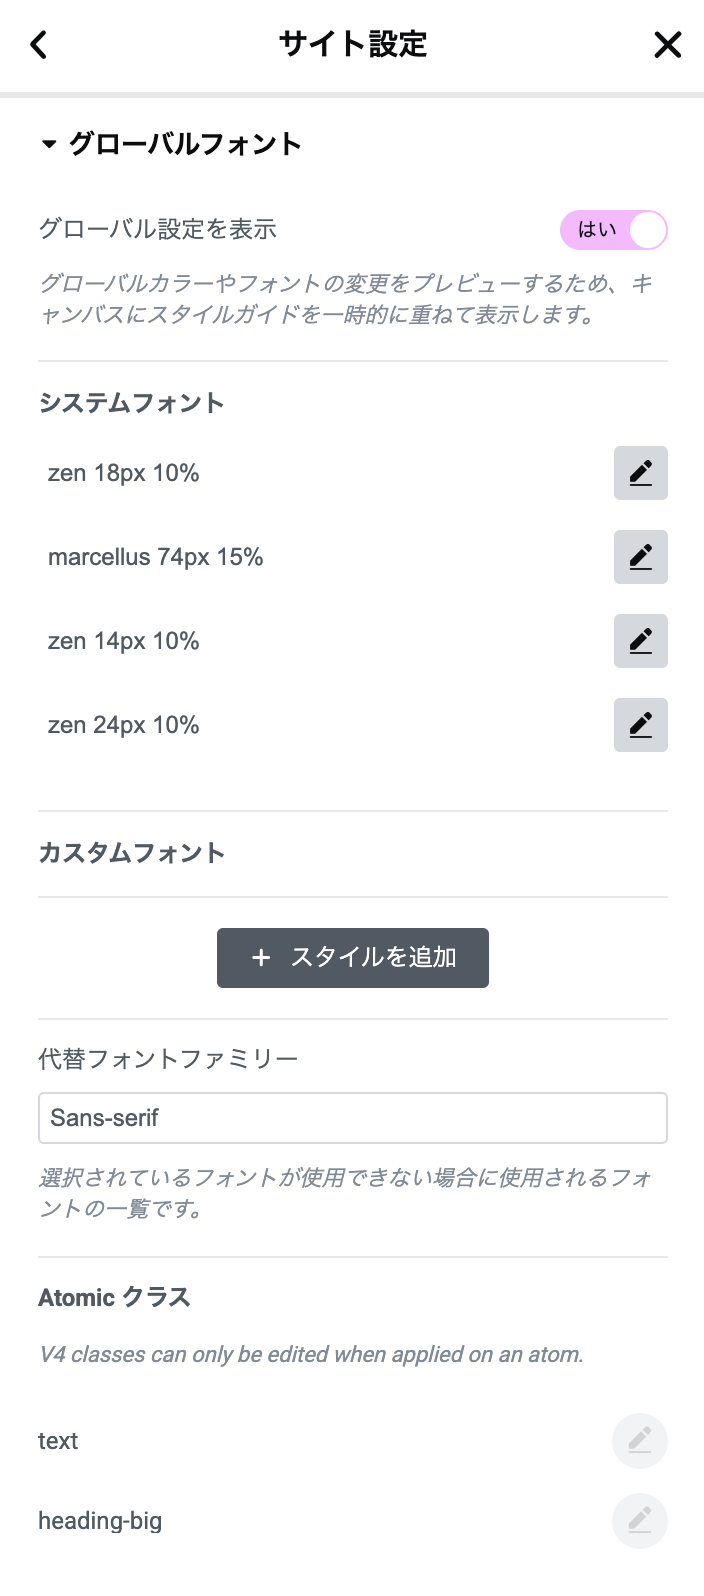Click the スタイルを追加 button

point(353,958)
